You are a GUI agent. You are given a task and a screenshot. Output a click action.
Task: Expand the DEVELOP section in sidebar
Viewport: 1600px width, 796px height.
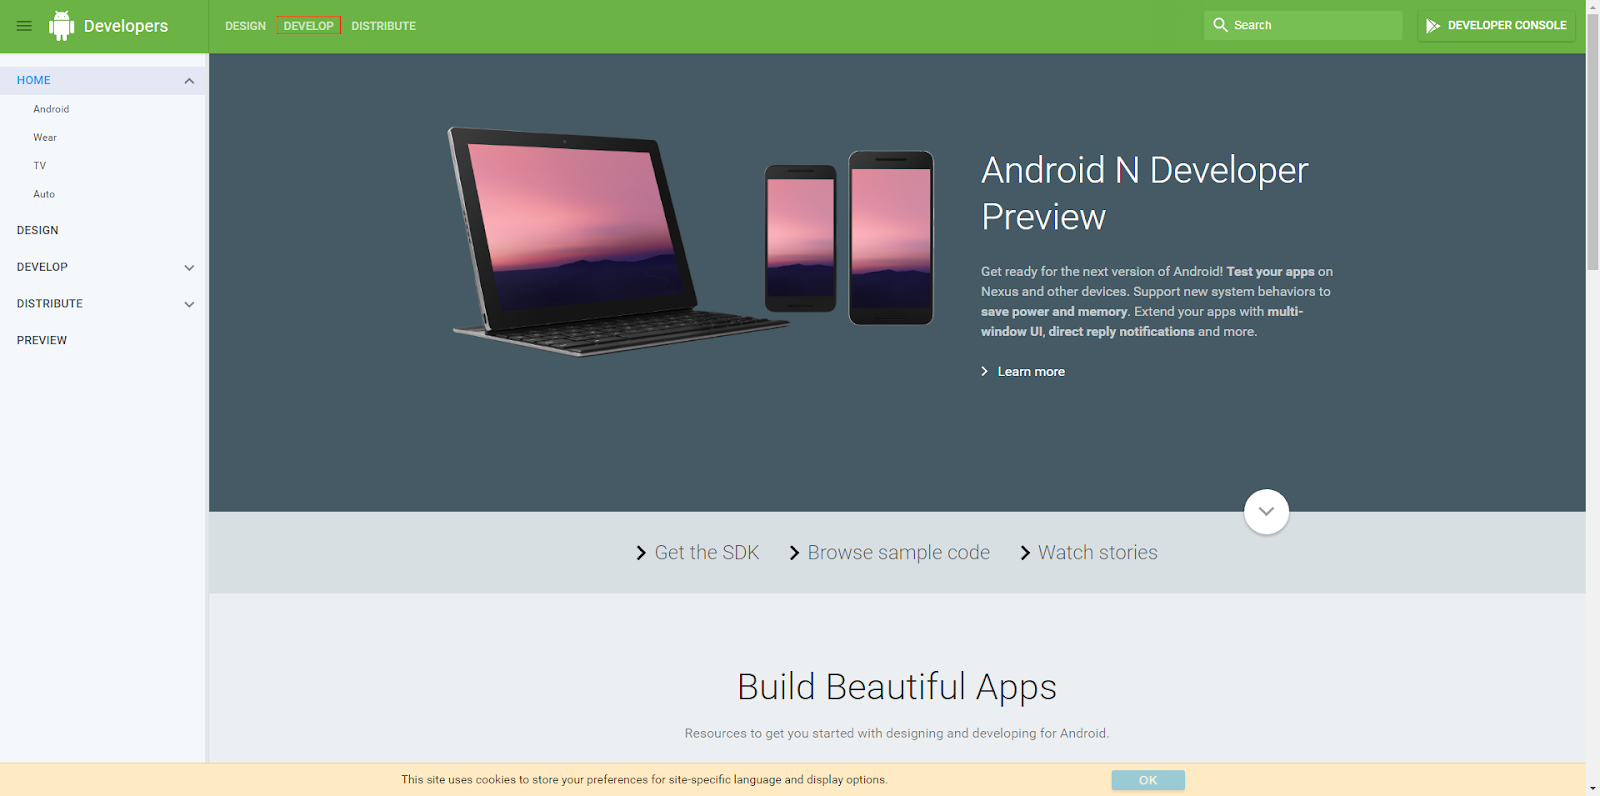(x=189, y=268)
